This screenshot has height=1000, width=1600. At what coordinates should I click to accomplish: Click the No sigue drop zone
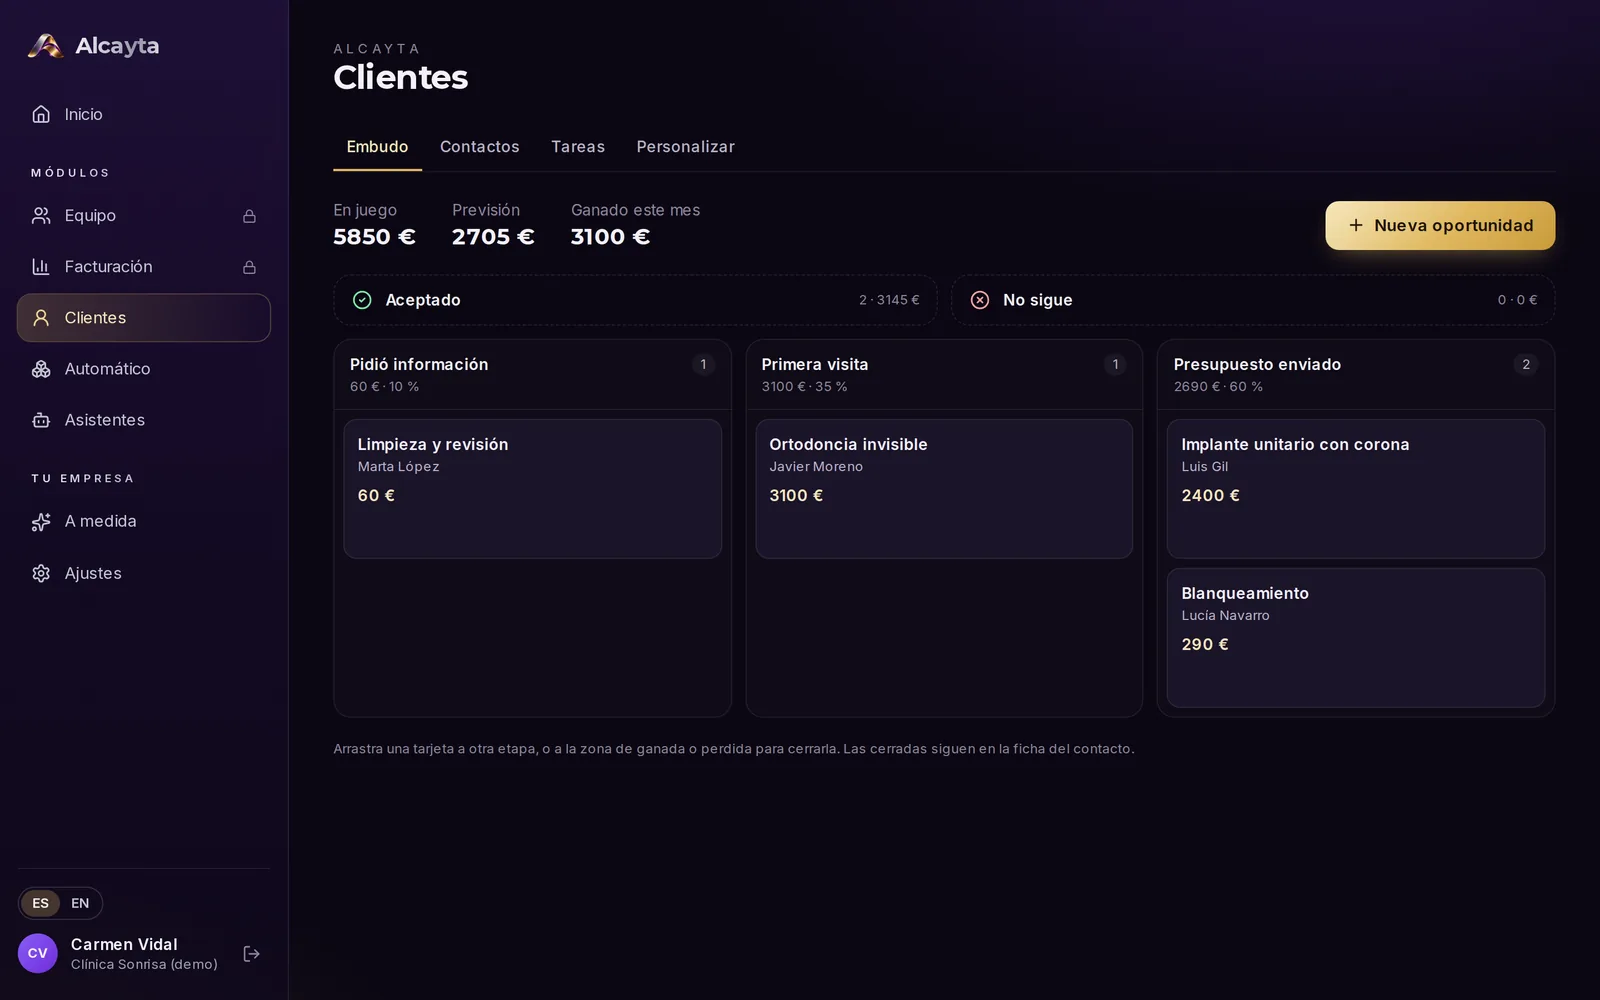pyautogui.click(x=1253, y=300)
